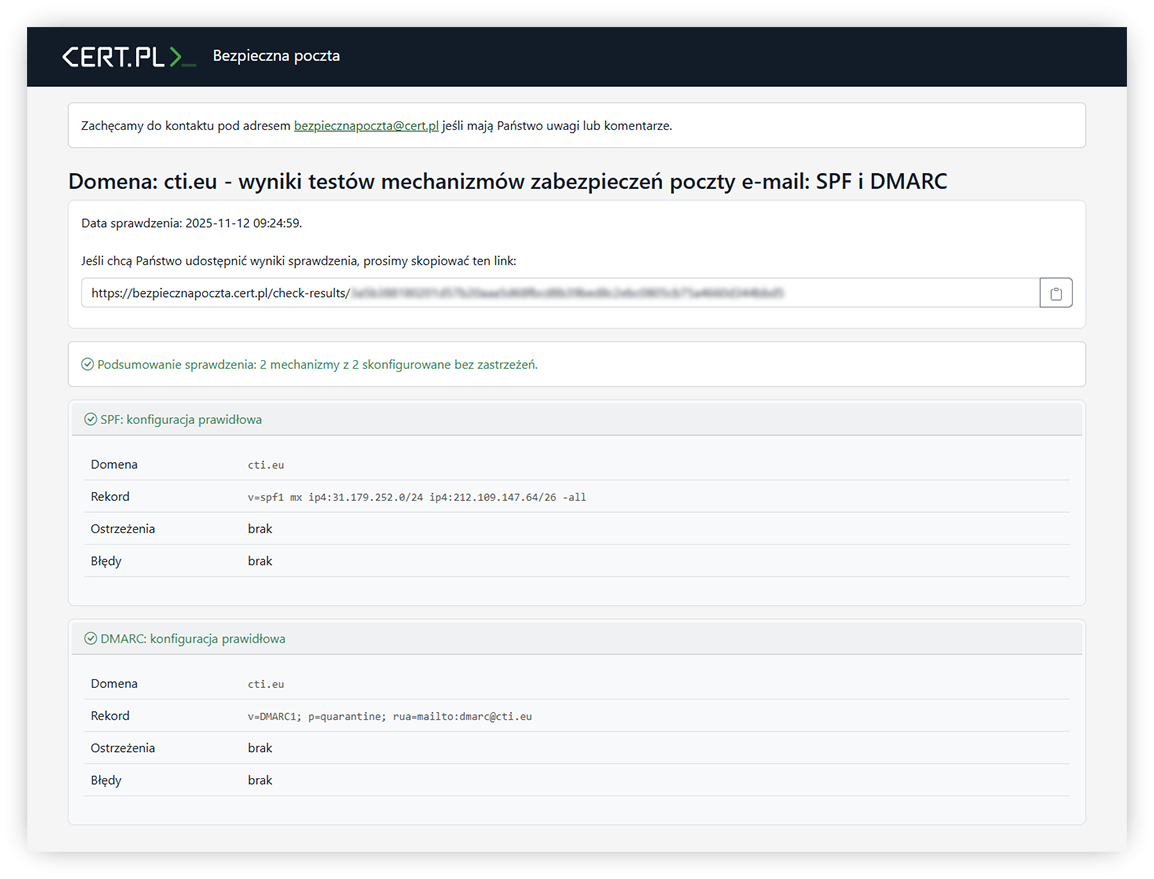Click the Rekord label in SPF table
Viewport: 1154px width, 879px height.
(x=110, y=497)
